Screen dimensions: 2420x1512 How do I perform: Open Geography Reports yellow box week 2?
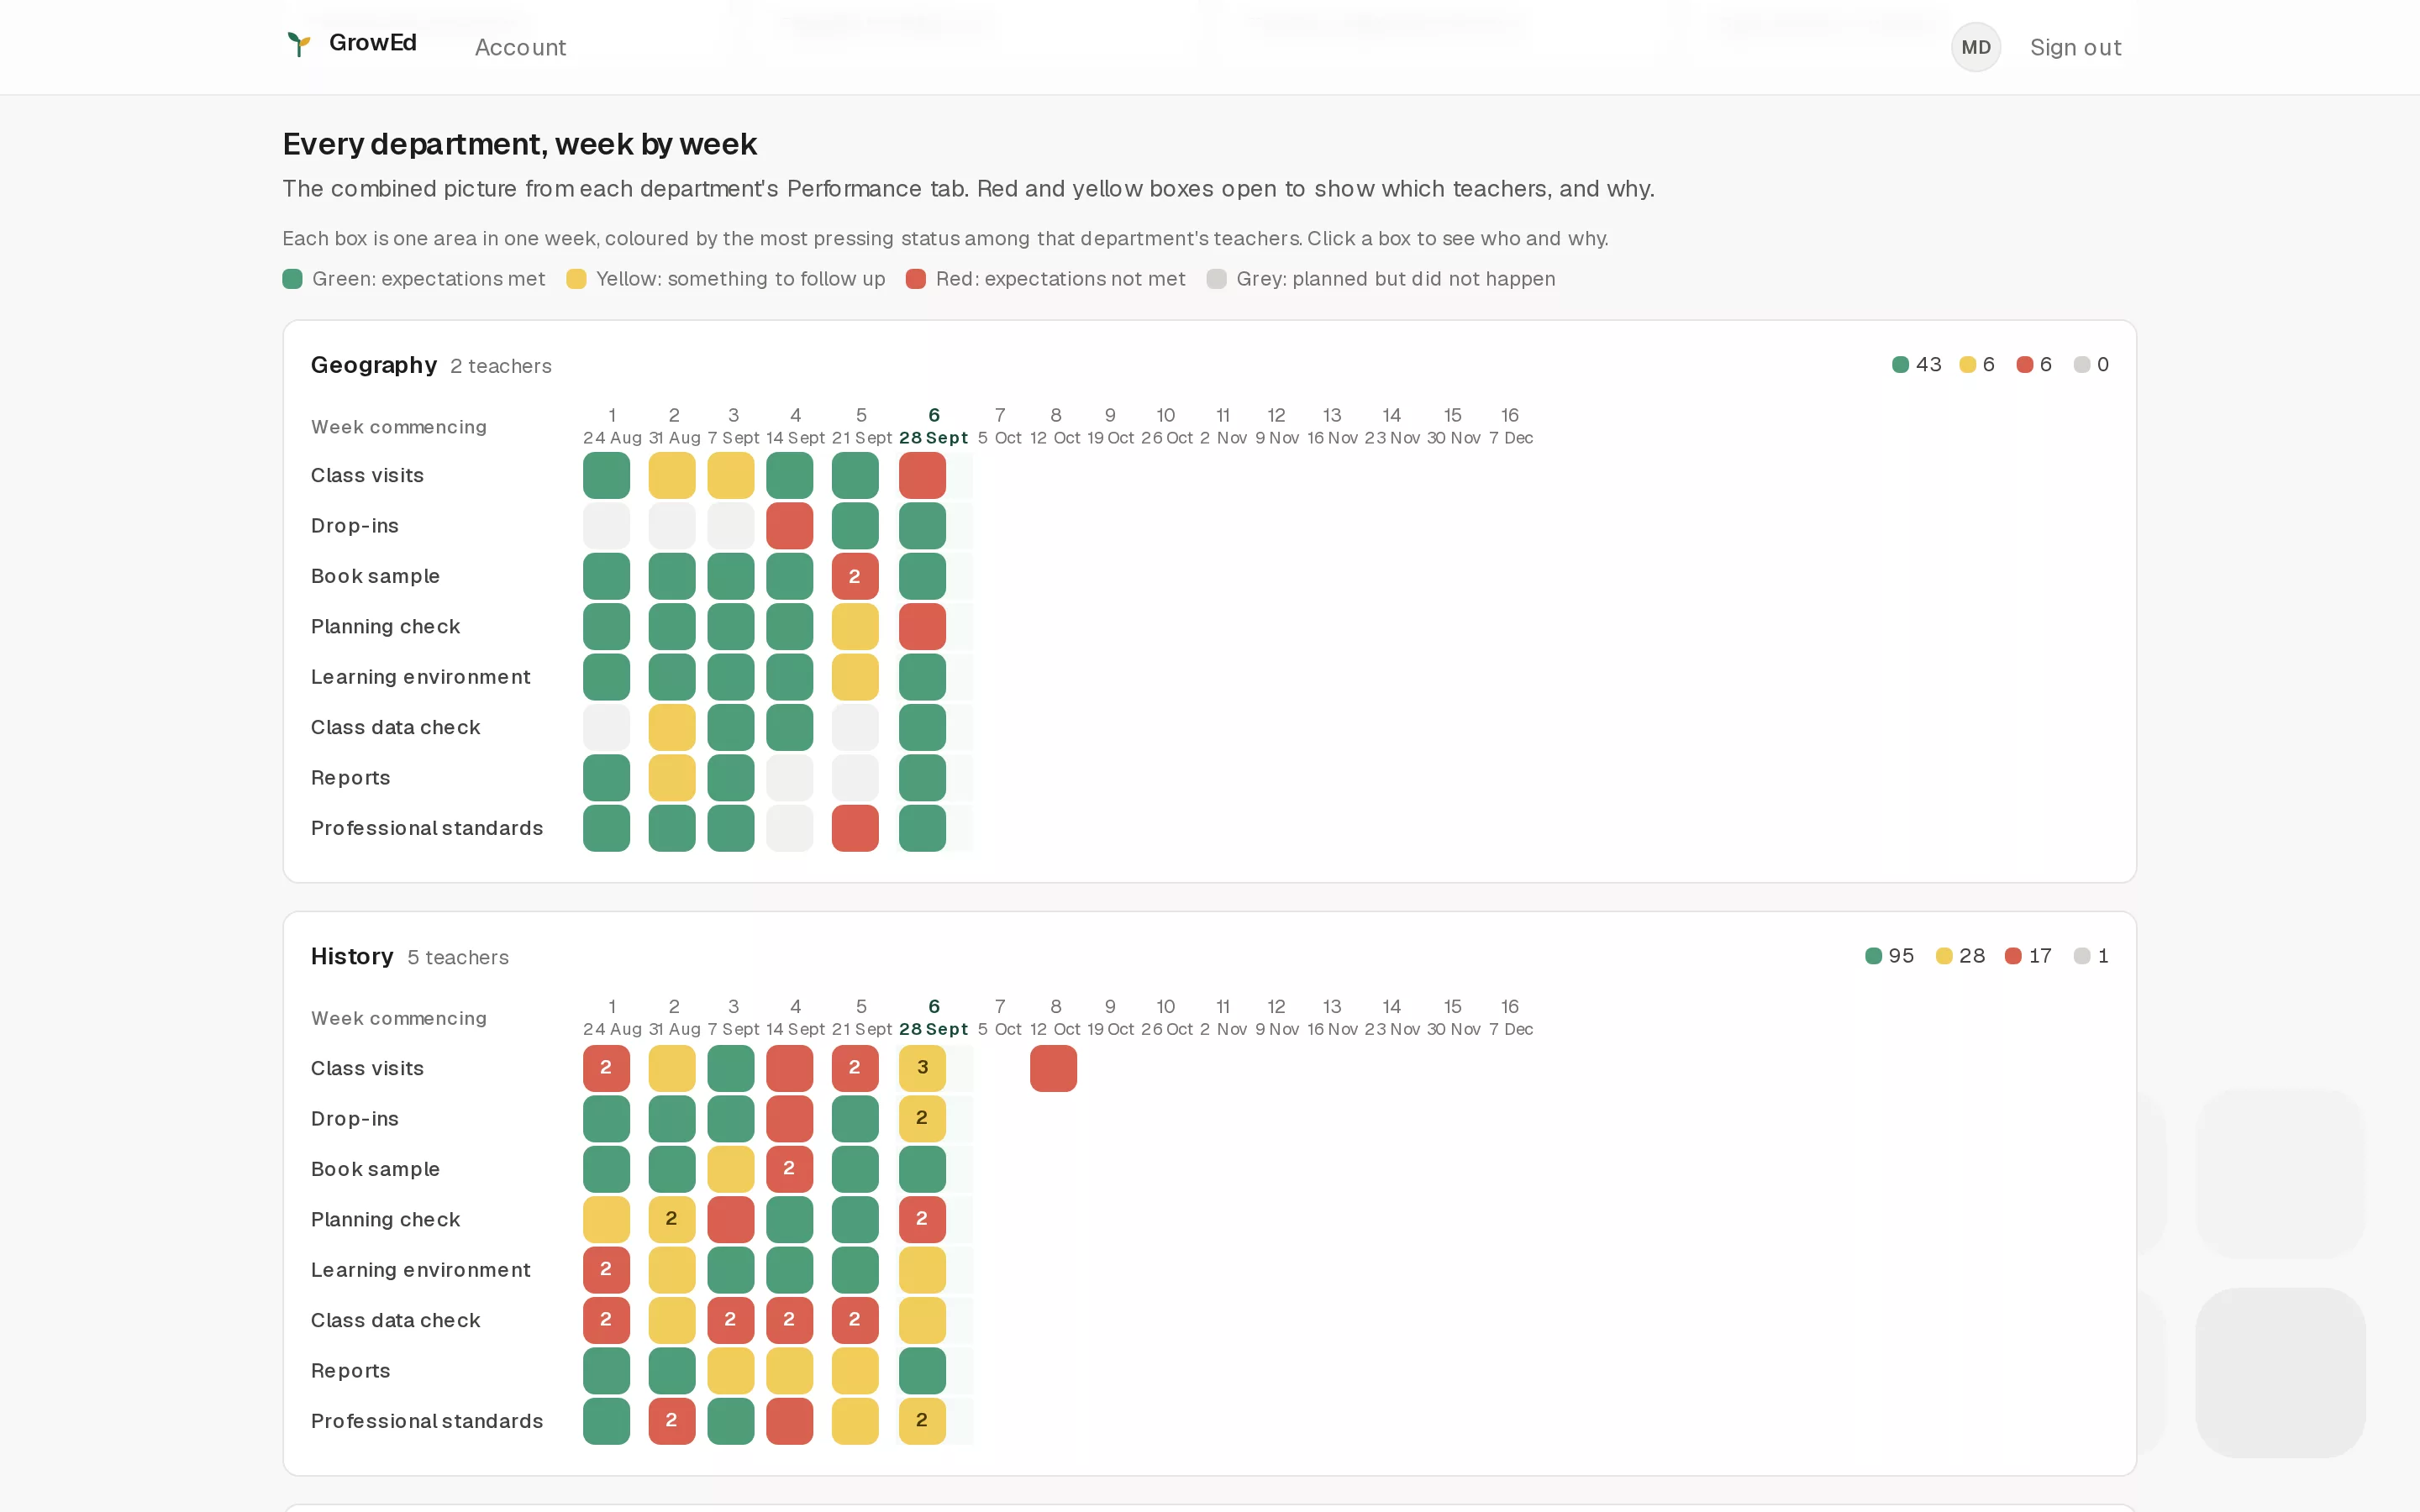(x=672, y=778)
